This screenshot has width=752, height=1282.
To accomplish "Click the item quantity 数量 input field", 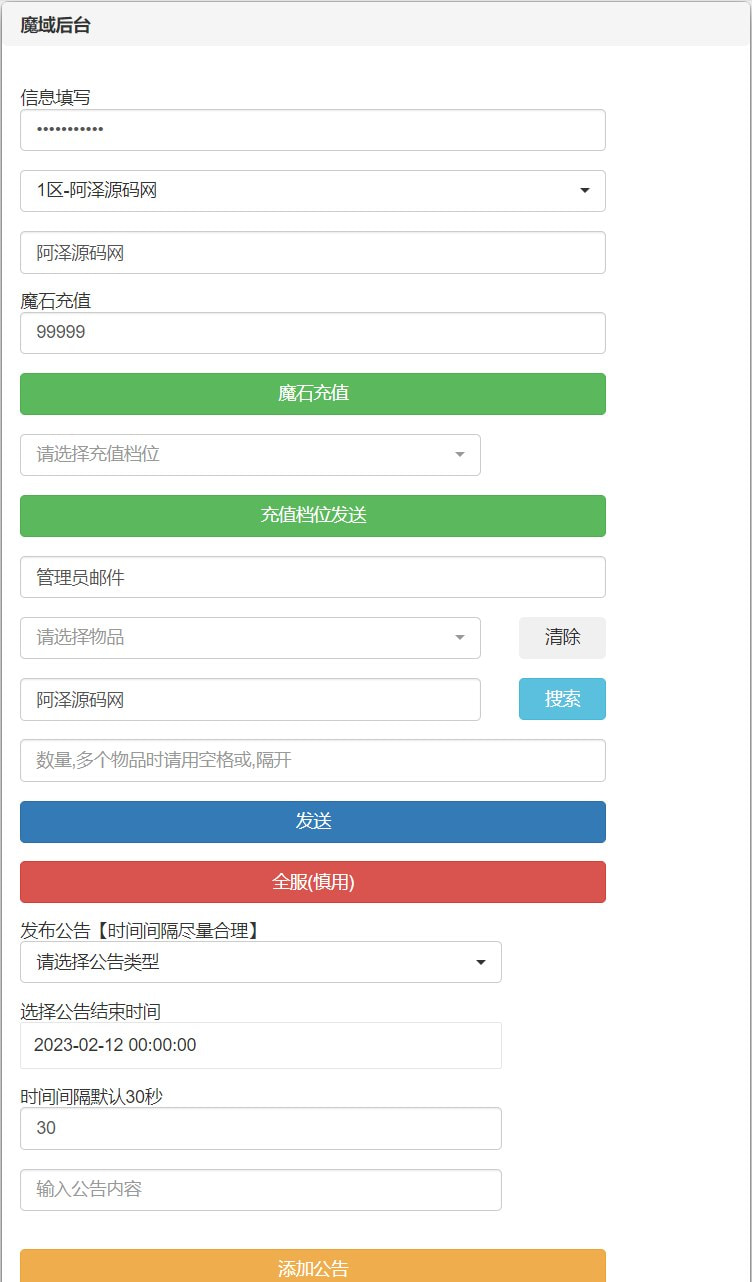I will pyautogui.click(x=312, y=761).
